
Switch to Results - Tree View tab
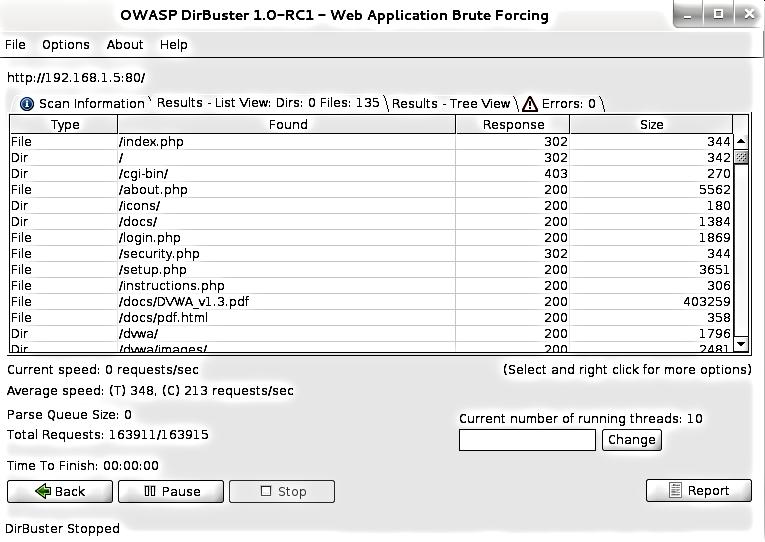pyautogui.click(x=451, y=103)
